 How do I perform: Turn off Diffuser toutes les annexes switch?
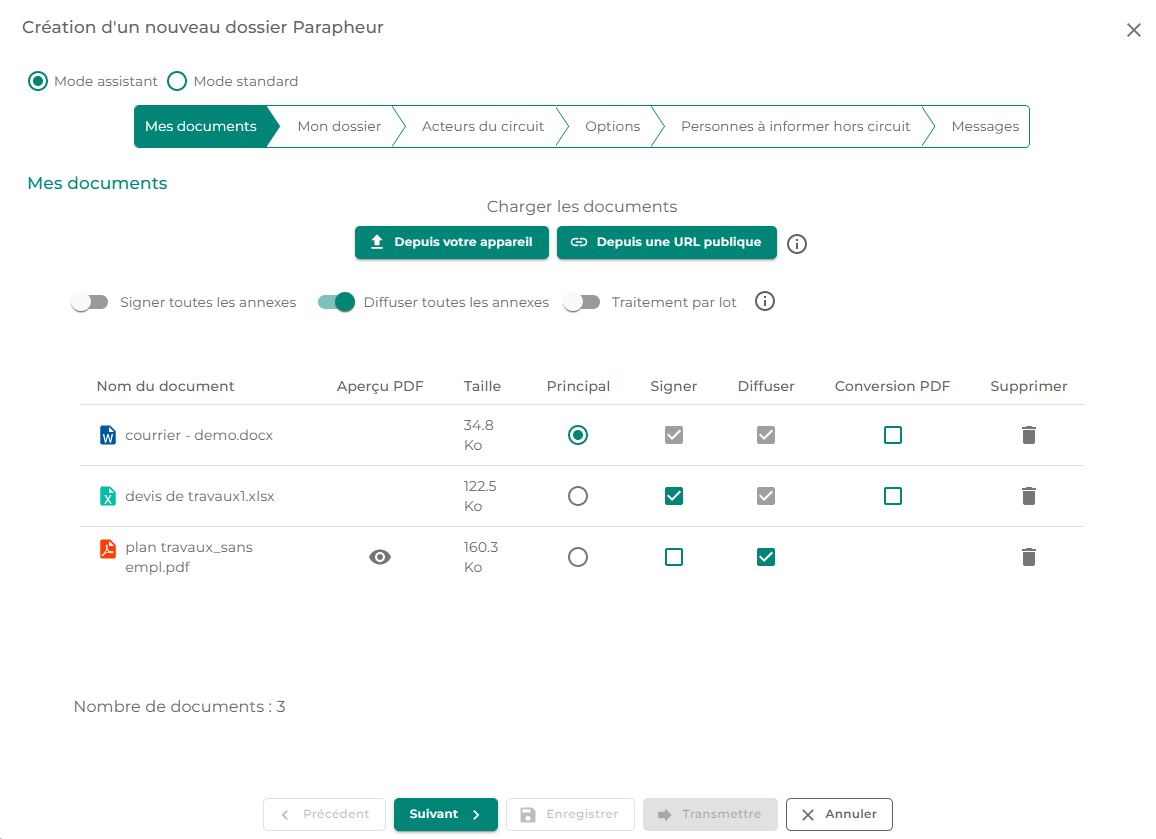coord(336,302)
